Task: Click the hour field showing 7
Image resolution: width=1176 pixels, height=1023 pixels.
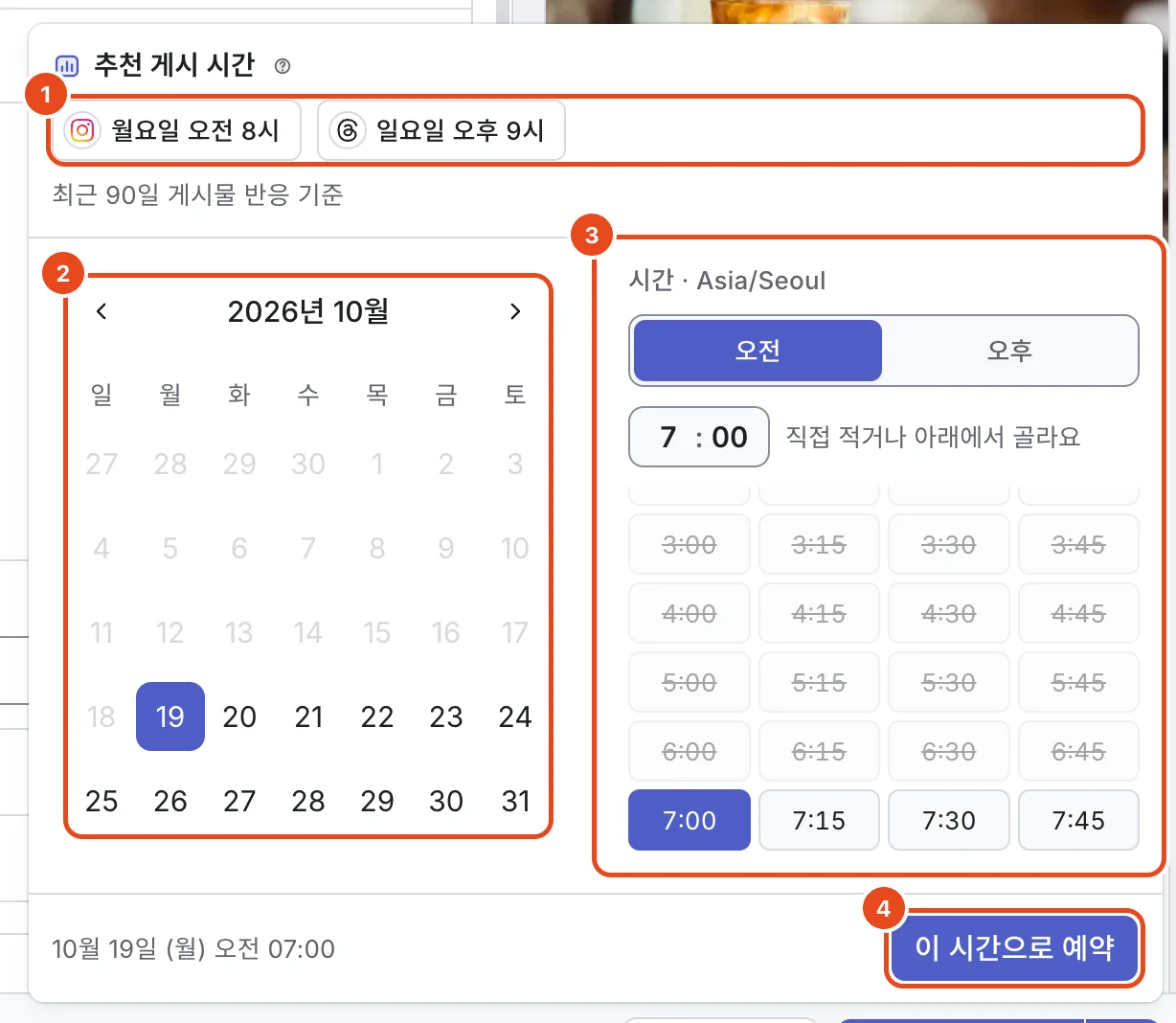Action: click(668, 436)
